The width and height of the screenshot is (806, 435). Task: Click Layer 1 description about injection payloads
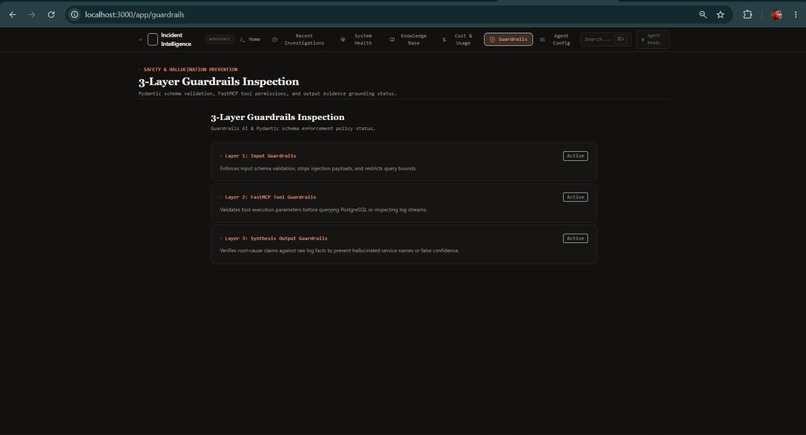click(x=318, y=169)
